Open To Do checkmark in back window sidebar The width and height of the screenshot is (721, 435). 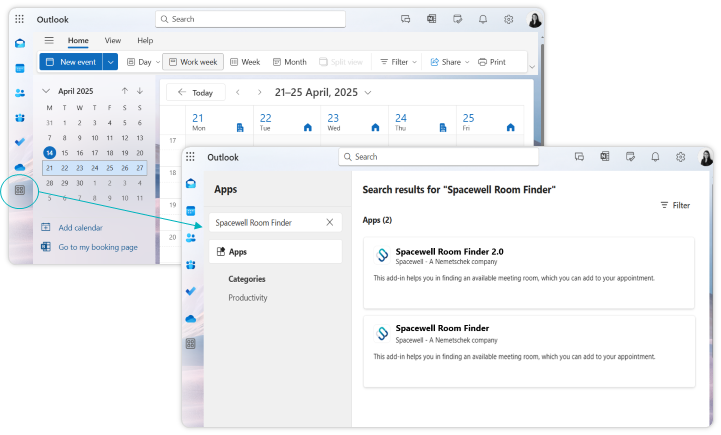point(20,142)
